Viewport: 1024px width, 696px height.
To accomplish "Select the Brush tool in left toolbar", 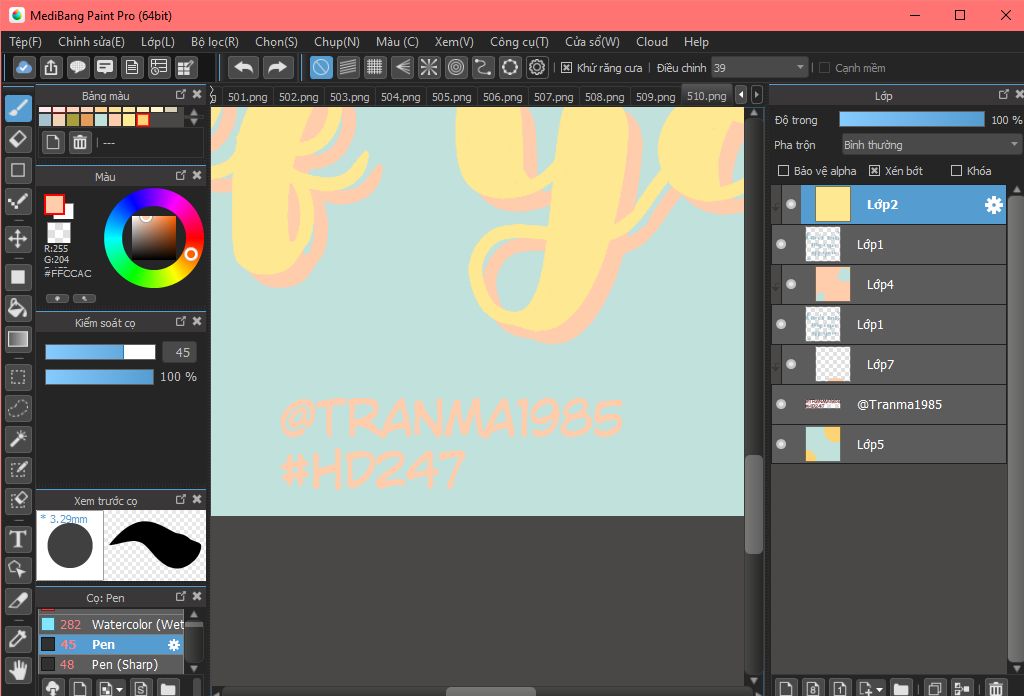I will [18, 108].
